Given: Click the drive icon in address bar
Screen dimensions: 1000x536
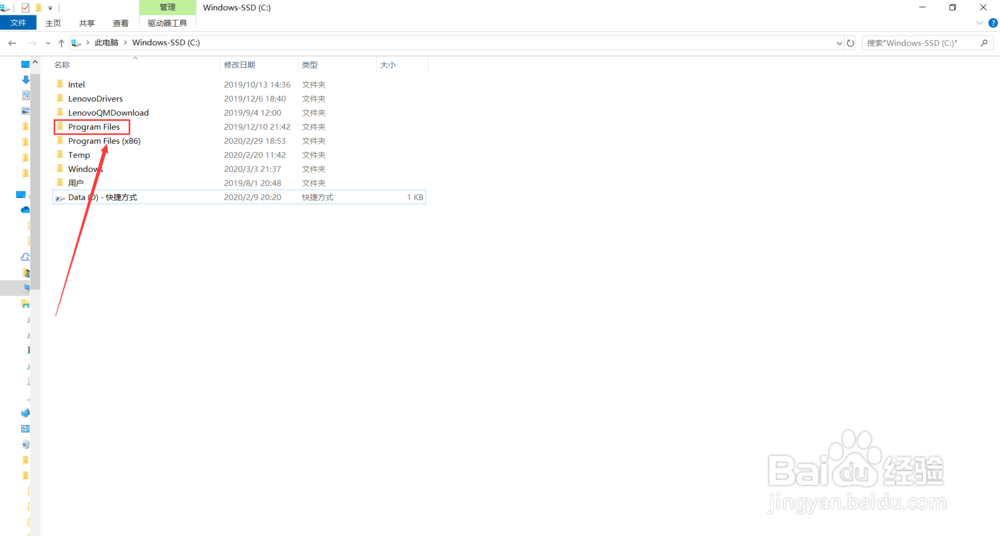Looking at the screenshot, I should tap(76, 43).
